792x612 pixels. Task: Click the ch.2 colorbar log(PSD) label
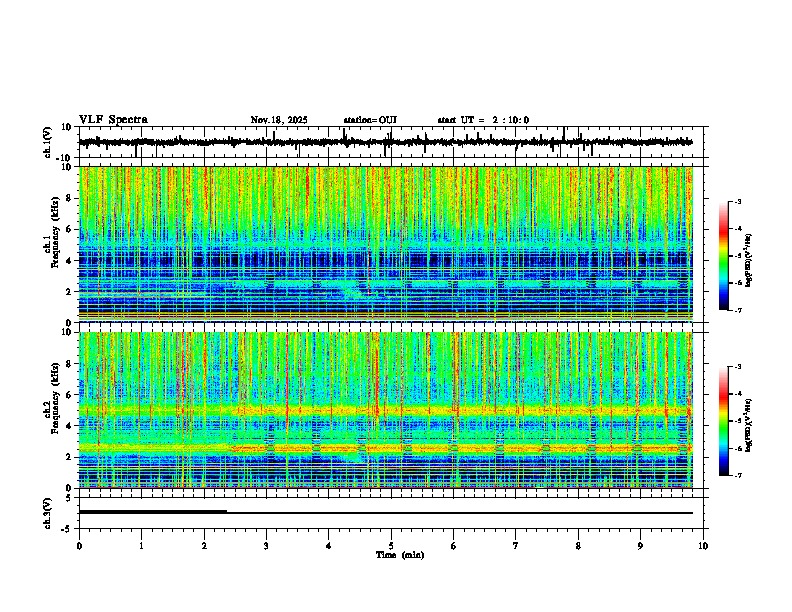click(749, 425)
